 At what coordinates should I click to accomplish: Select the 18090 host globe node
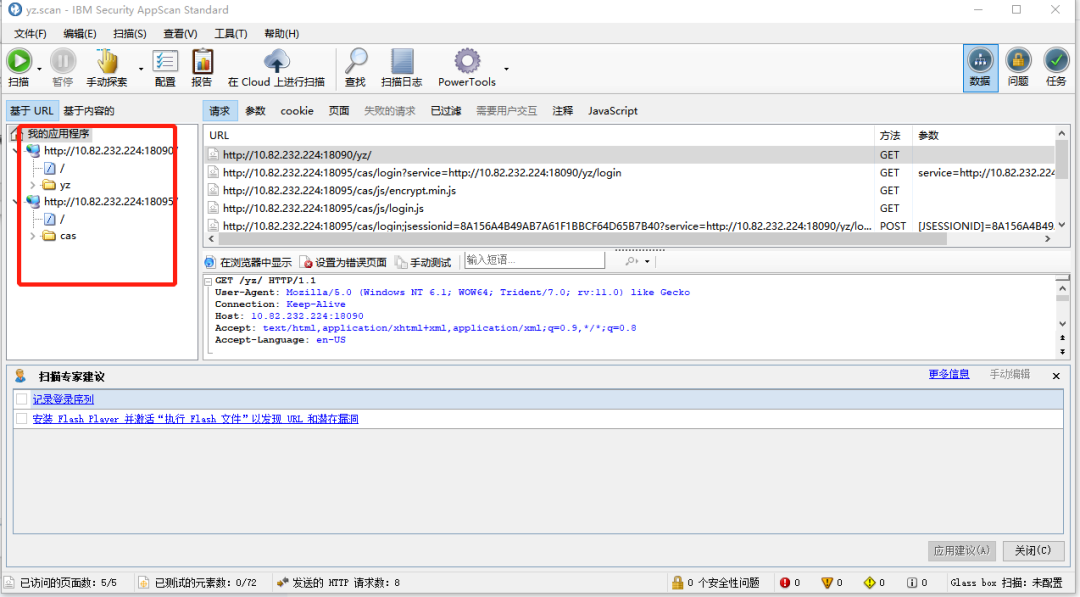(33, 150)
